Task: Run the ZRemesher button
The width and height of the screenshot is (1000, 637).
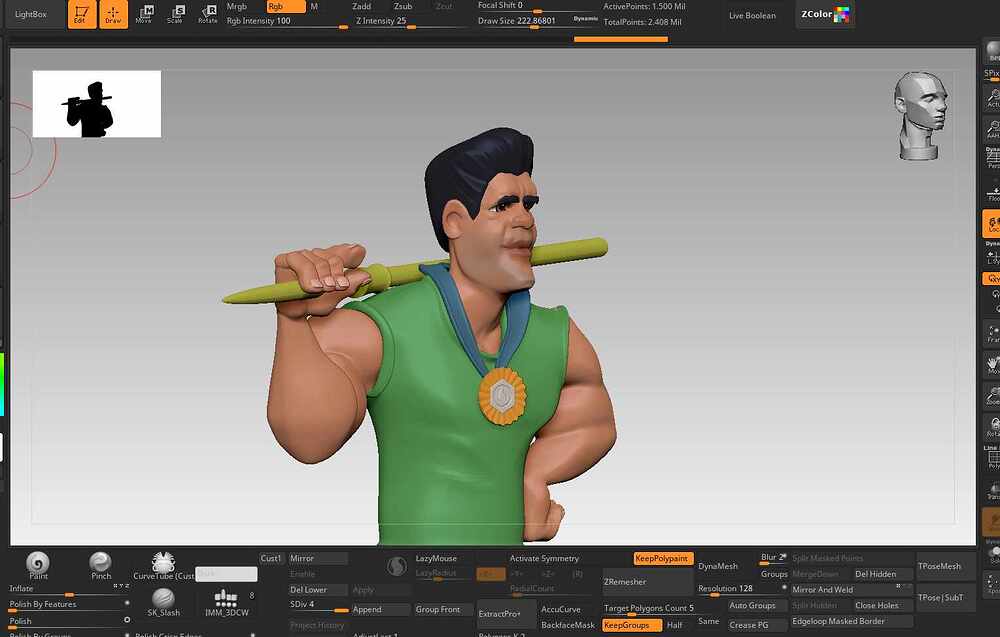Action: 647,582
